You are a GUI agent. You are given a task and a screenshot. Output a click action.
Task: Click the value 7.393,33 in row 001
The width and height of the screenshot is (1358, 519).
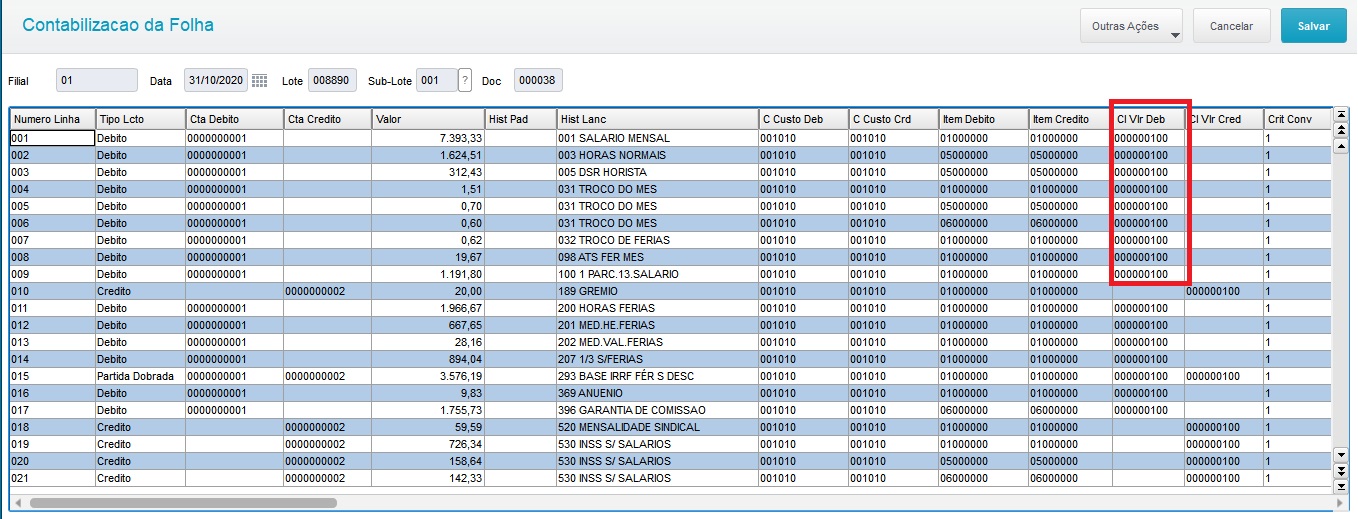point(429,138)
